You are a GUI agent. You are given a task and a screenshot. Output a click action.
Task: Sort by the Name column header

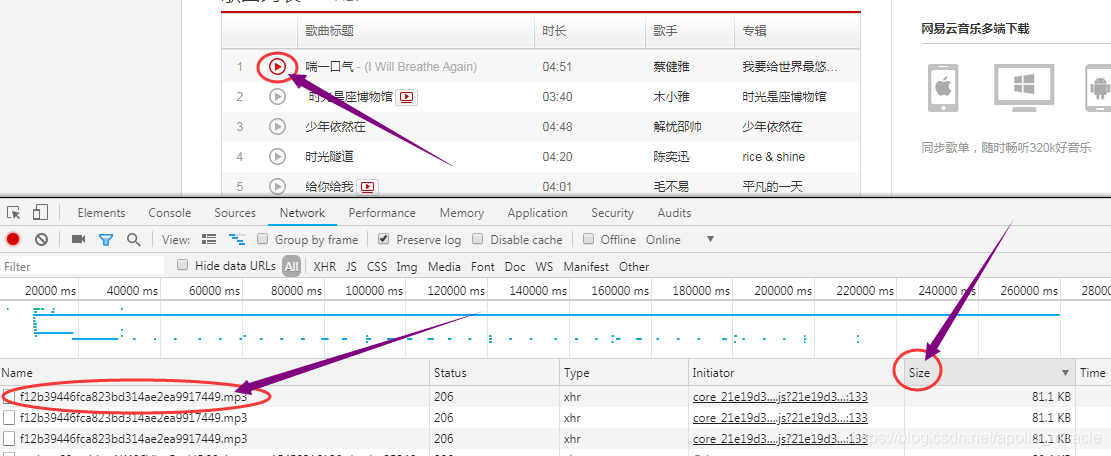(215, 372)
